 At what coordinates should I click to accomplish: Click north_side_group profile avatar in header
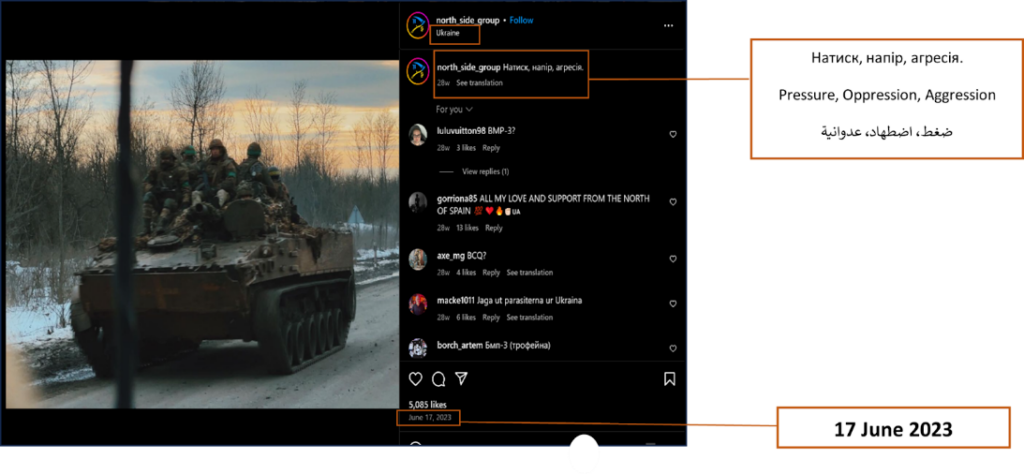click(x=417, y=25)
